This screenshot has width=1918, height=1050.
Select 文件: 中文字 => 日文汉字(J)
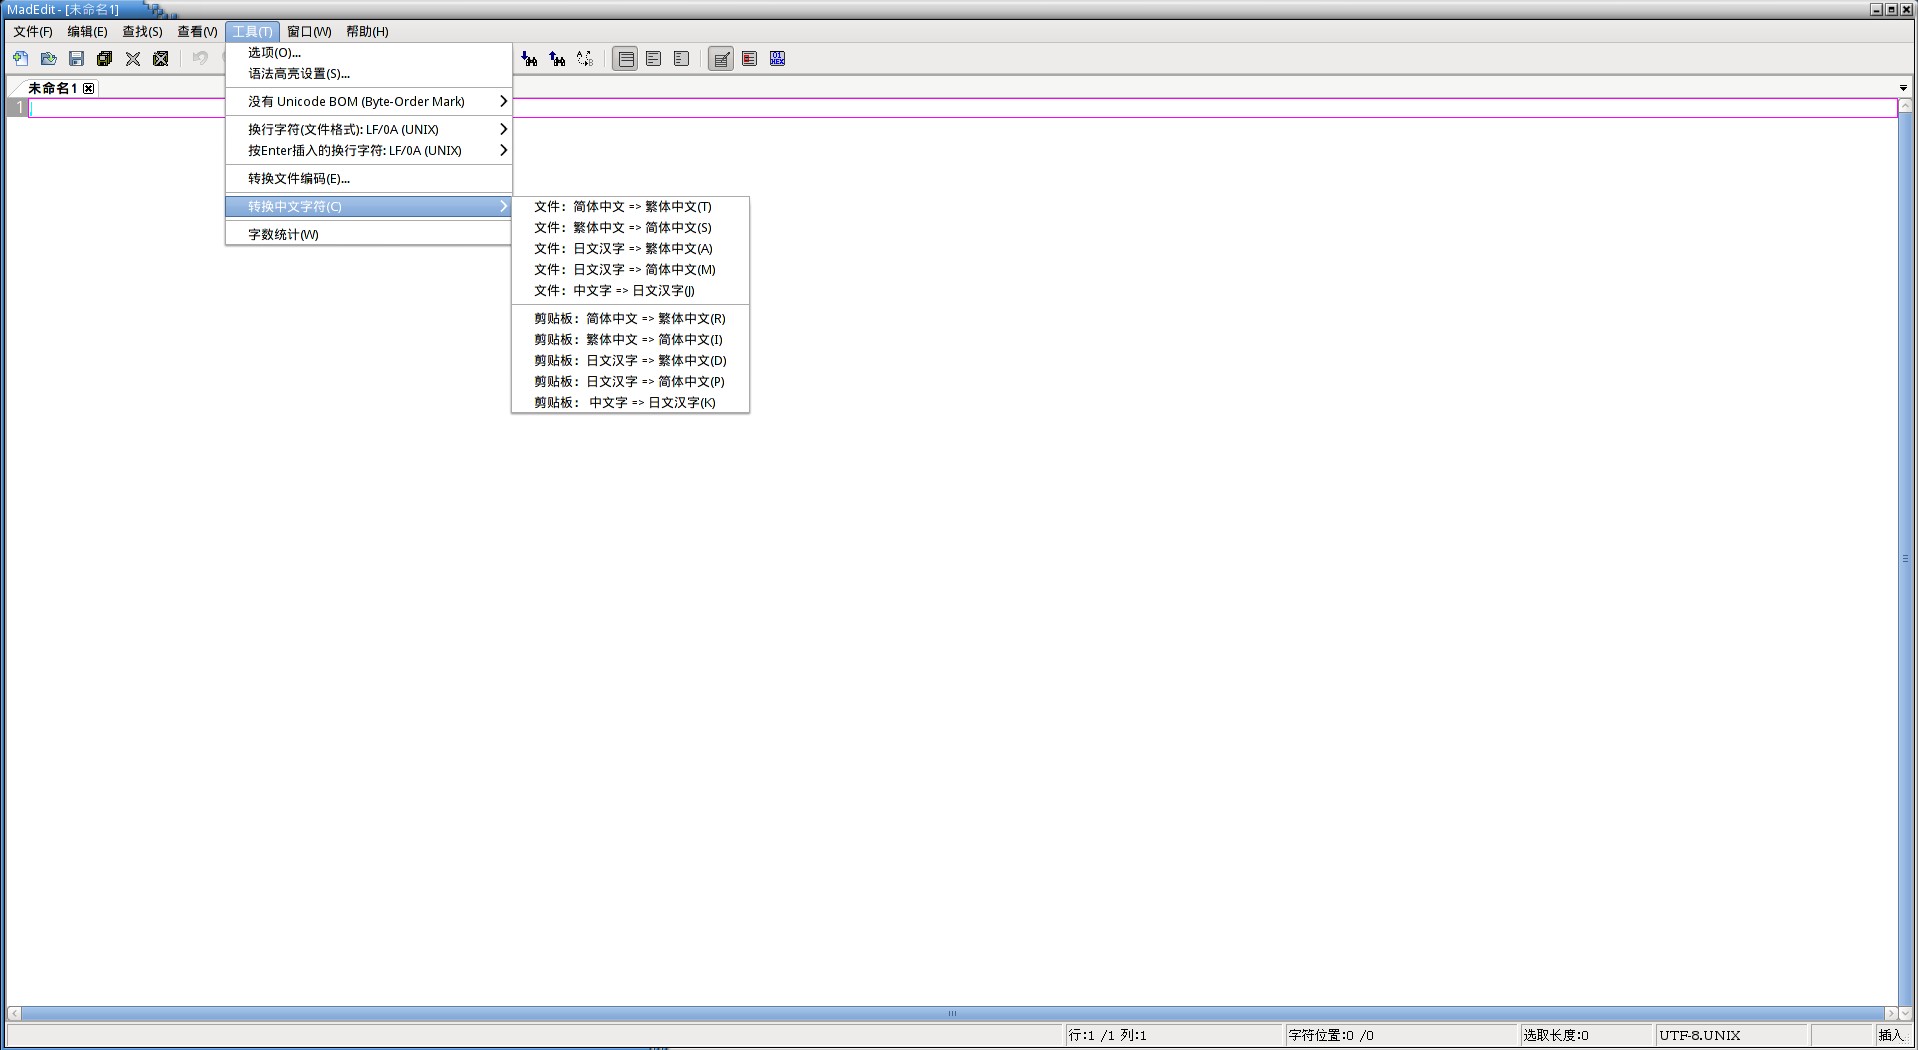630,291
